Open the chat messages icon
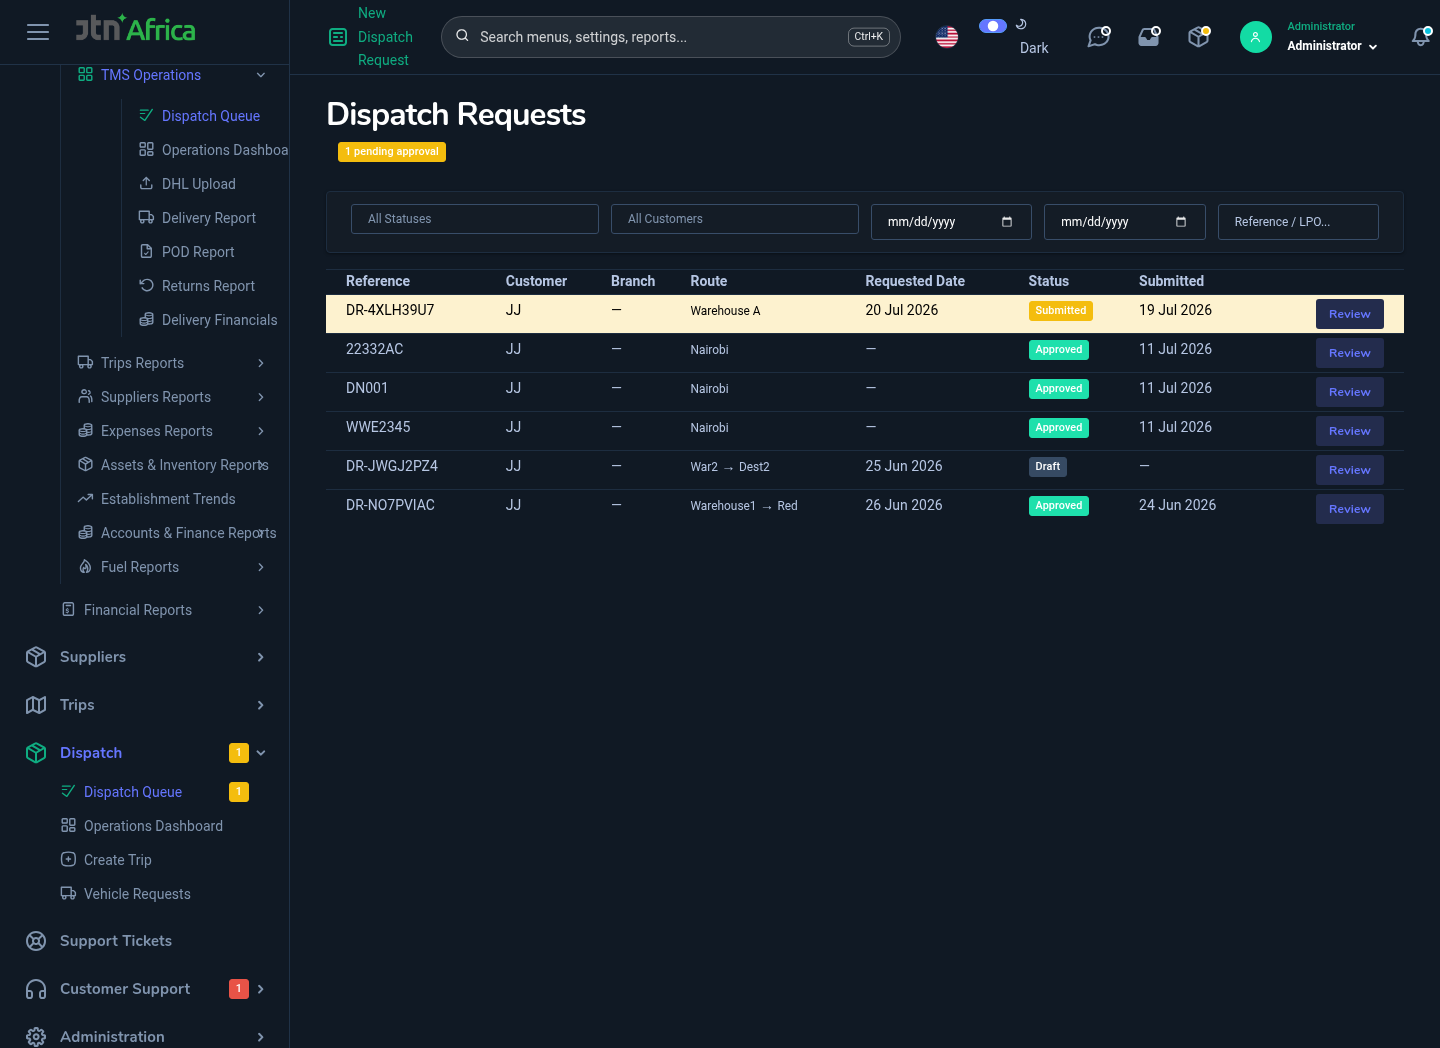 pyautogui.click(x=1099, y=37)
